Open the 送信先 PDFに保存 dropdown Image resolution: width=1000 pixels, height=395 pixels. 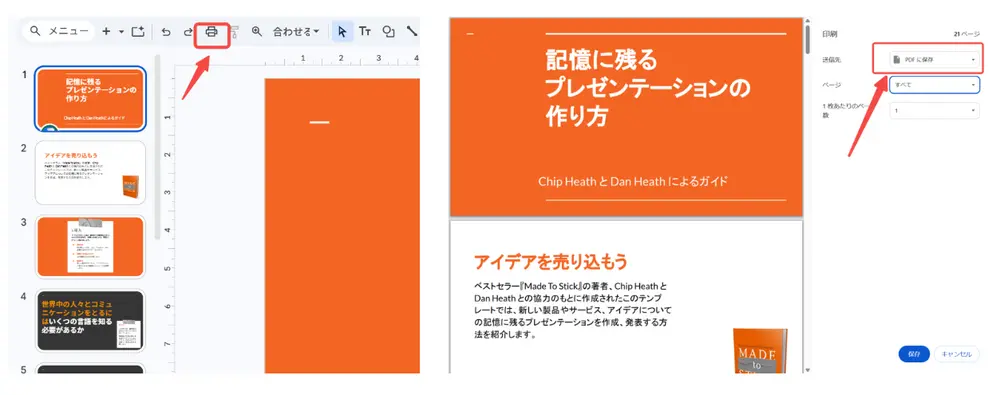click(934, 59)
